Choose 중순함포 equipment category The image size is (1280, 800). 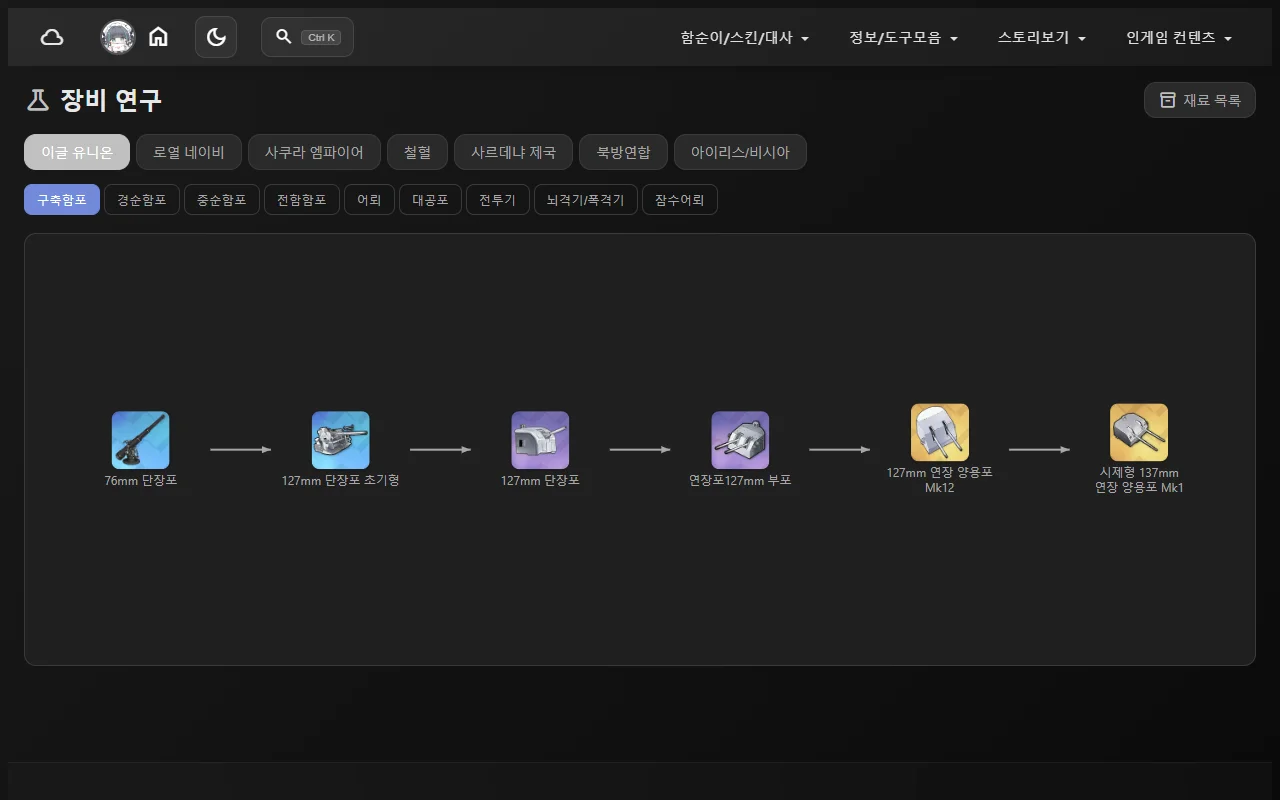tap(222, 200)
